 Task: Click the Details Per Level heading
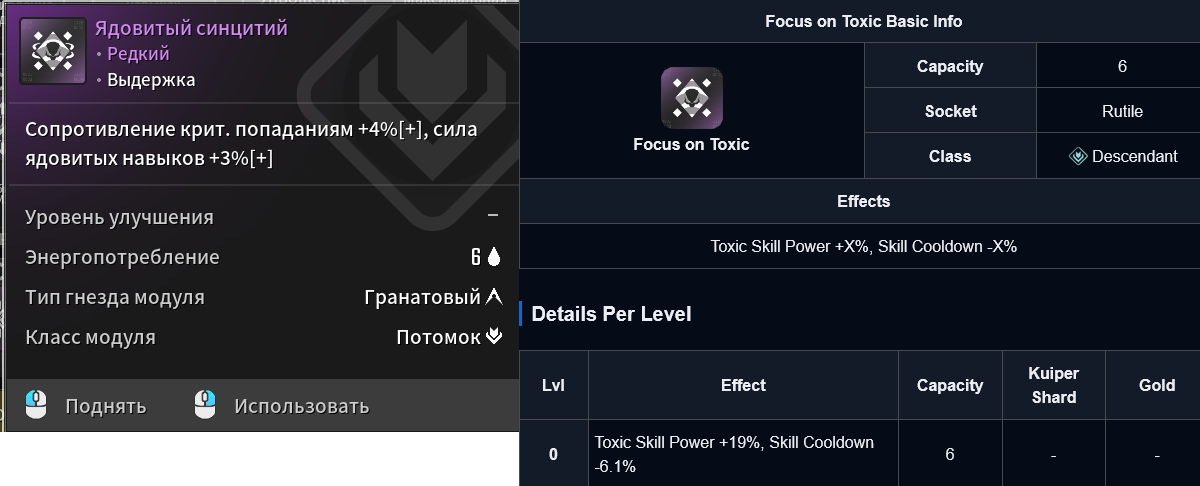click(611, 314)
